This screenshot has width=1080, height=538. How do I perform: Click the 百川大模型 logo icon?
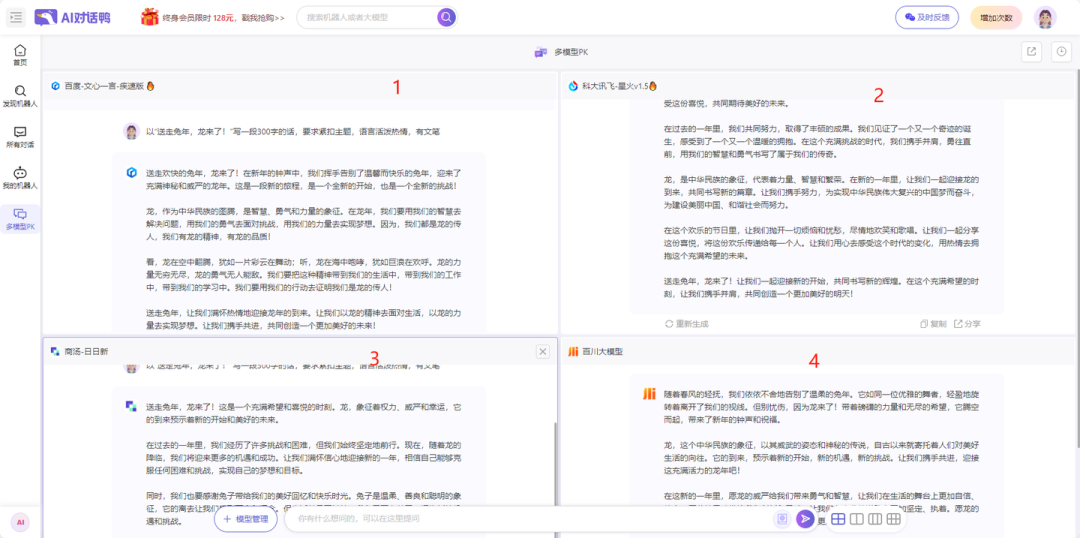(x=573, y=351)
